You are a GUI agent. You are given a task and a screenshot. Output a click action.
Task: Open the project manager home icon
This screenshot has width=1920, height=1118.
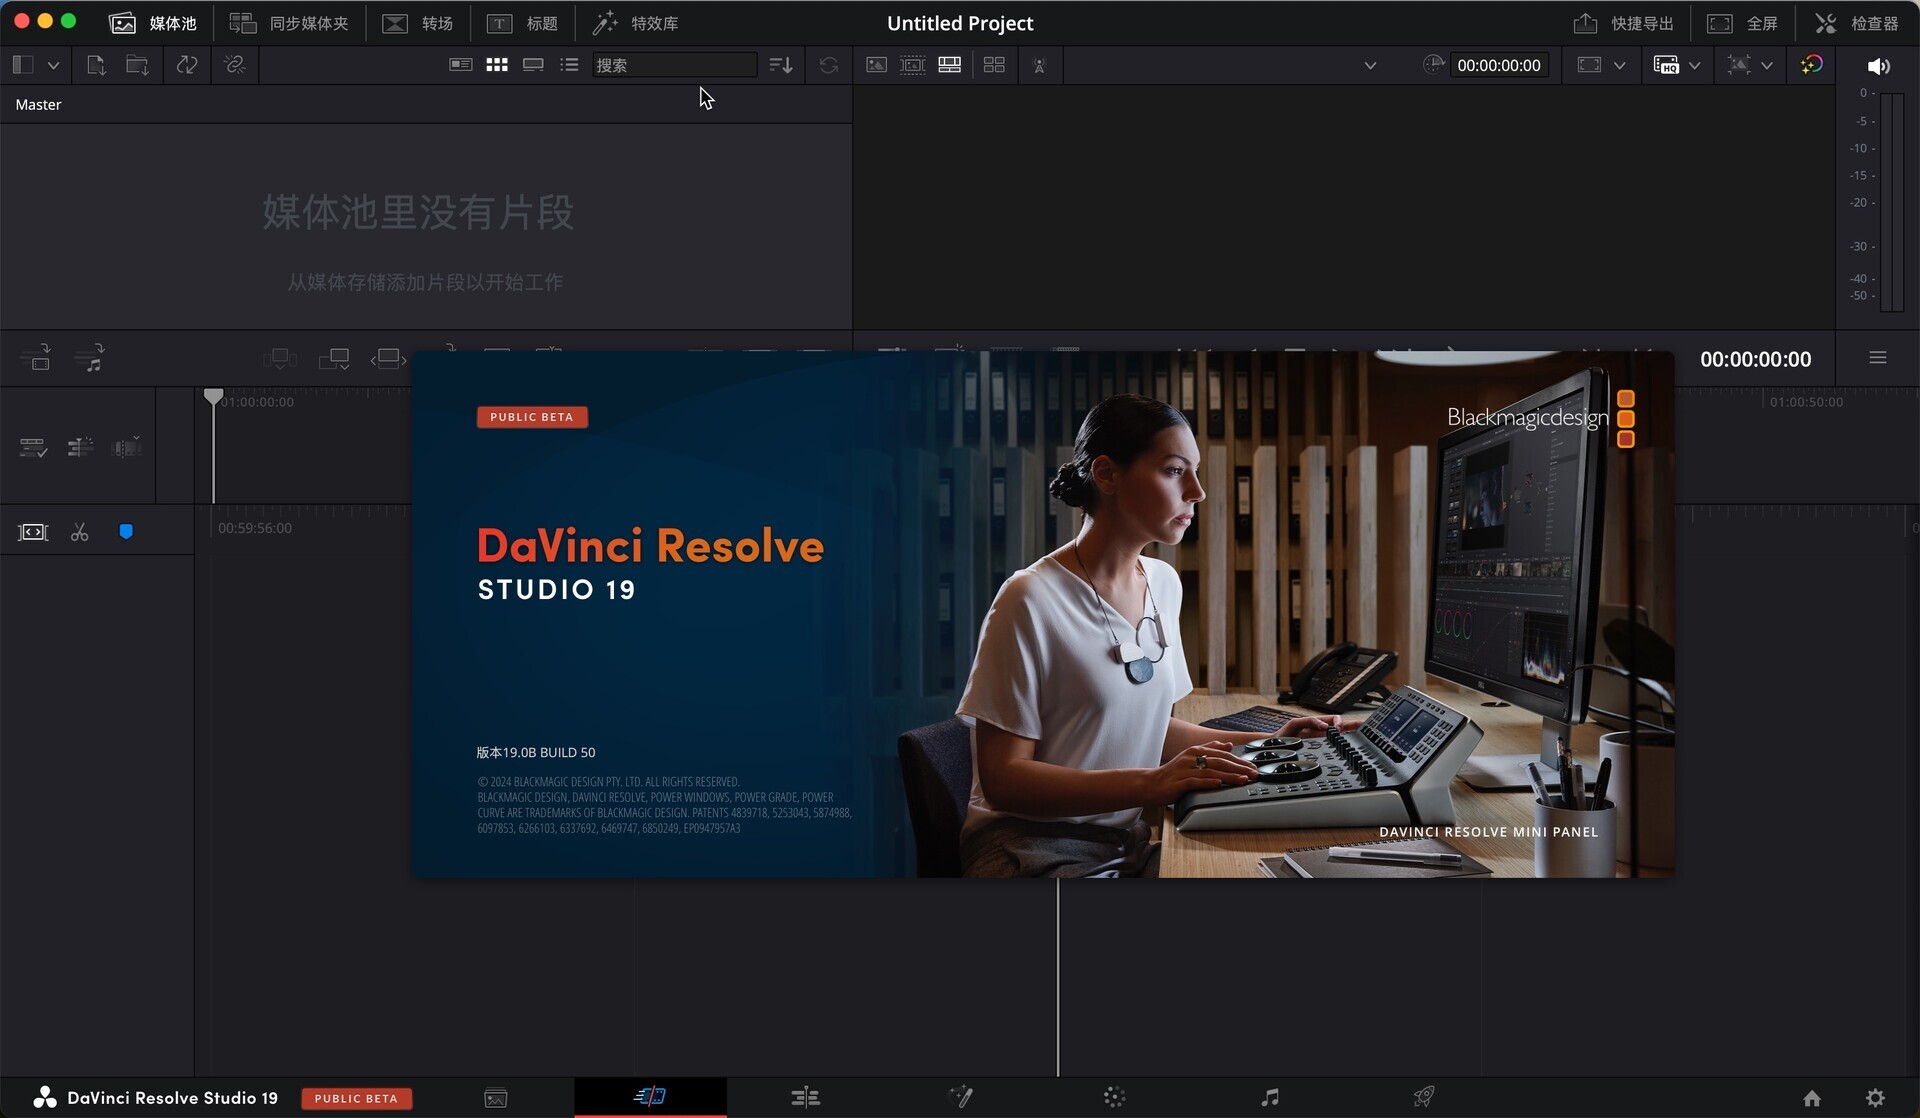[1811, 1098]
